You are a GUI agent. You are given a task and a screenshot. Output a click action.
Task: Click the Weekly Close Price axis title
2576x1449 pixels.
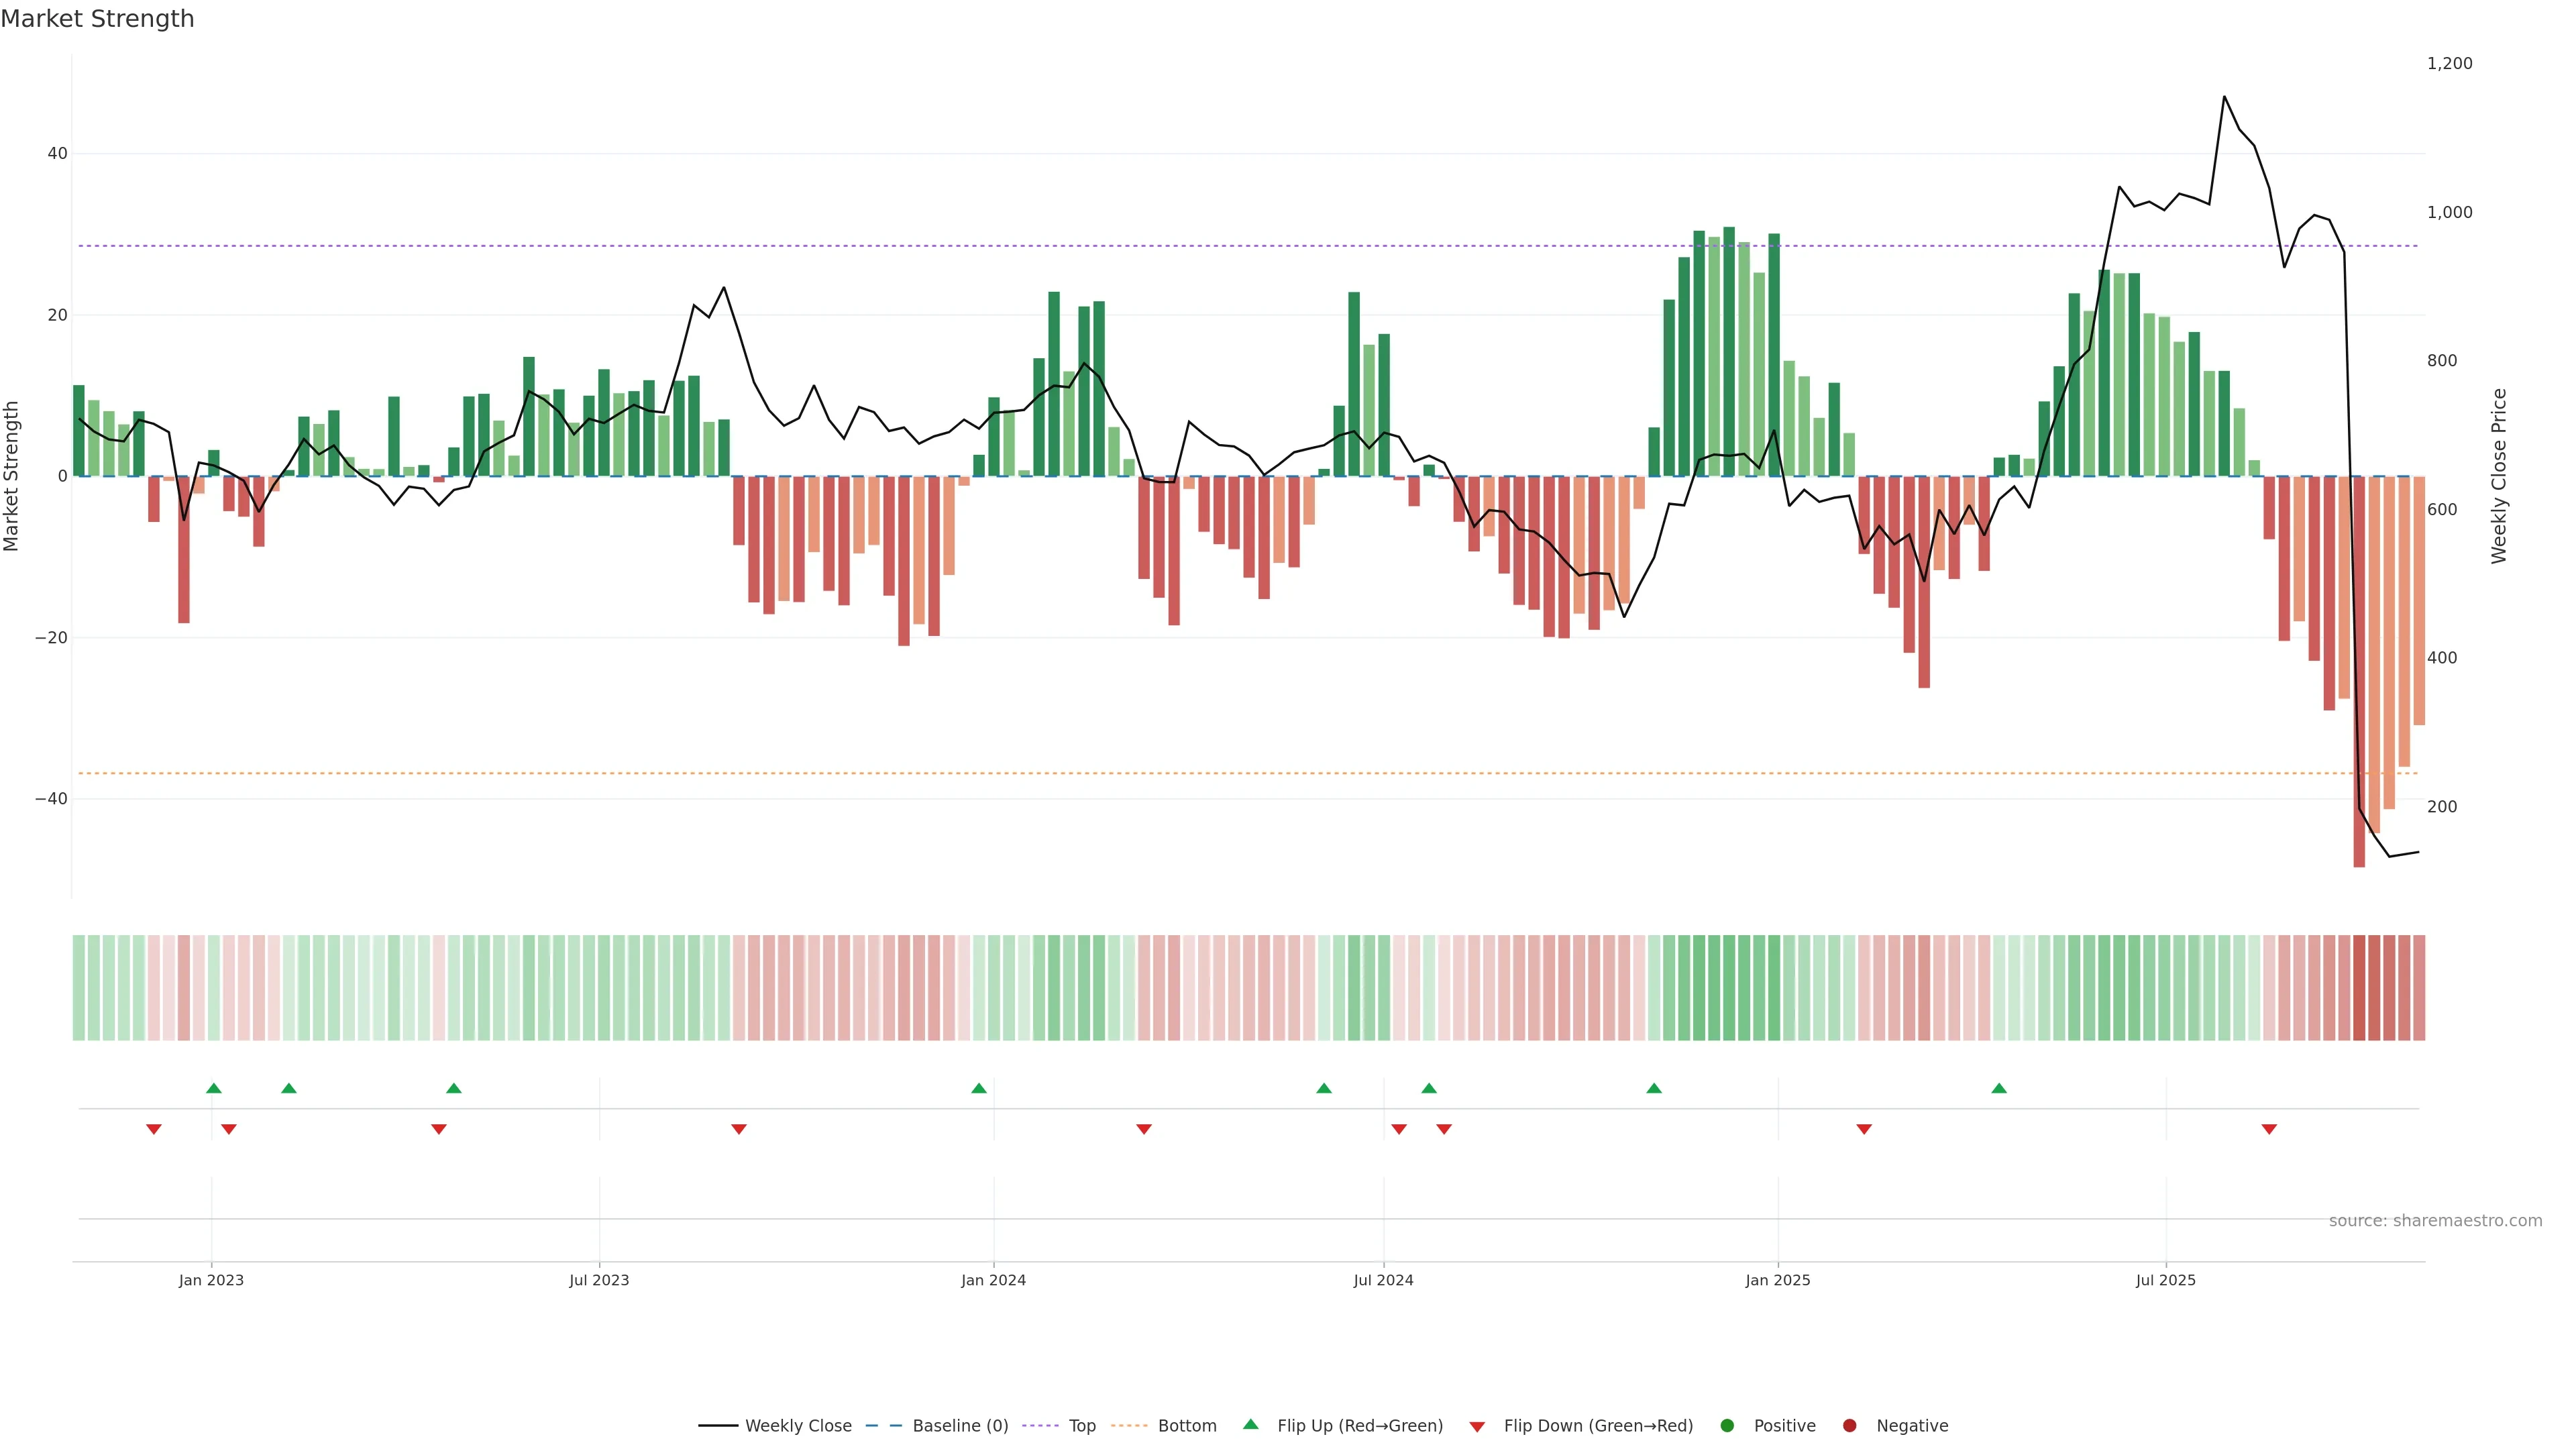[2499, 476]
